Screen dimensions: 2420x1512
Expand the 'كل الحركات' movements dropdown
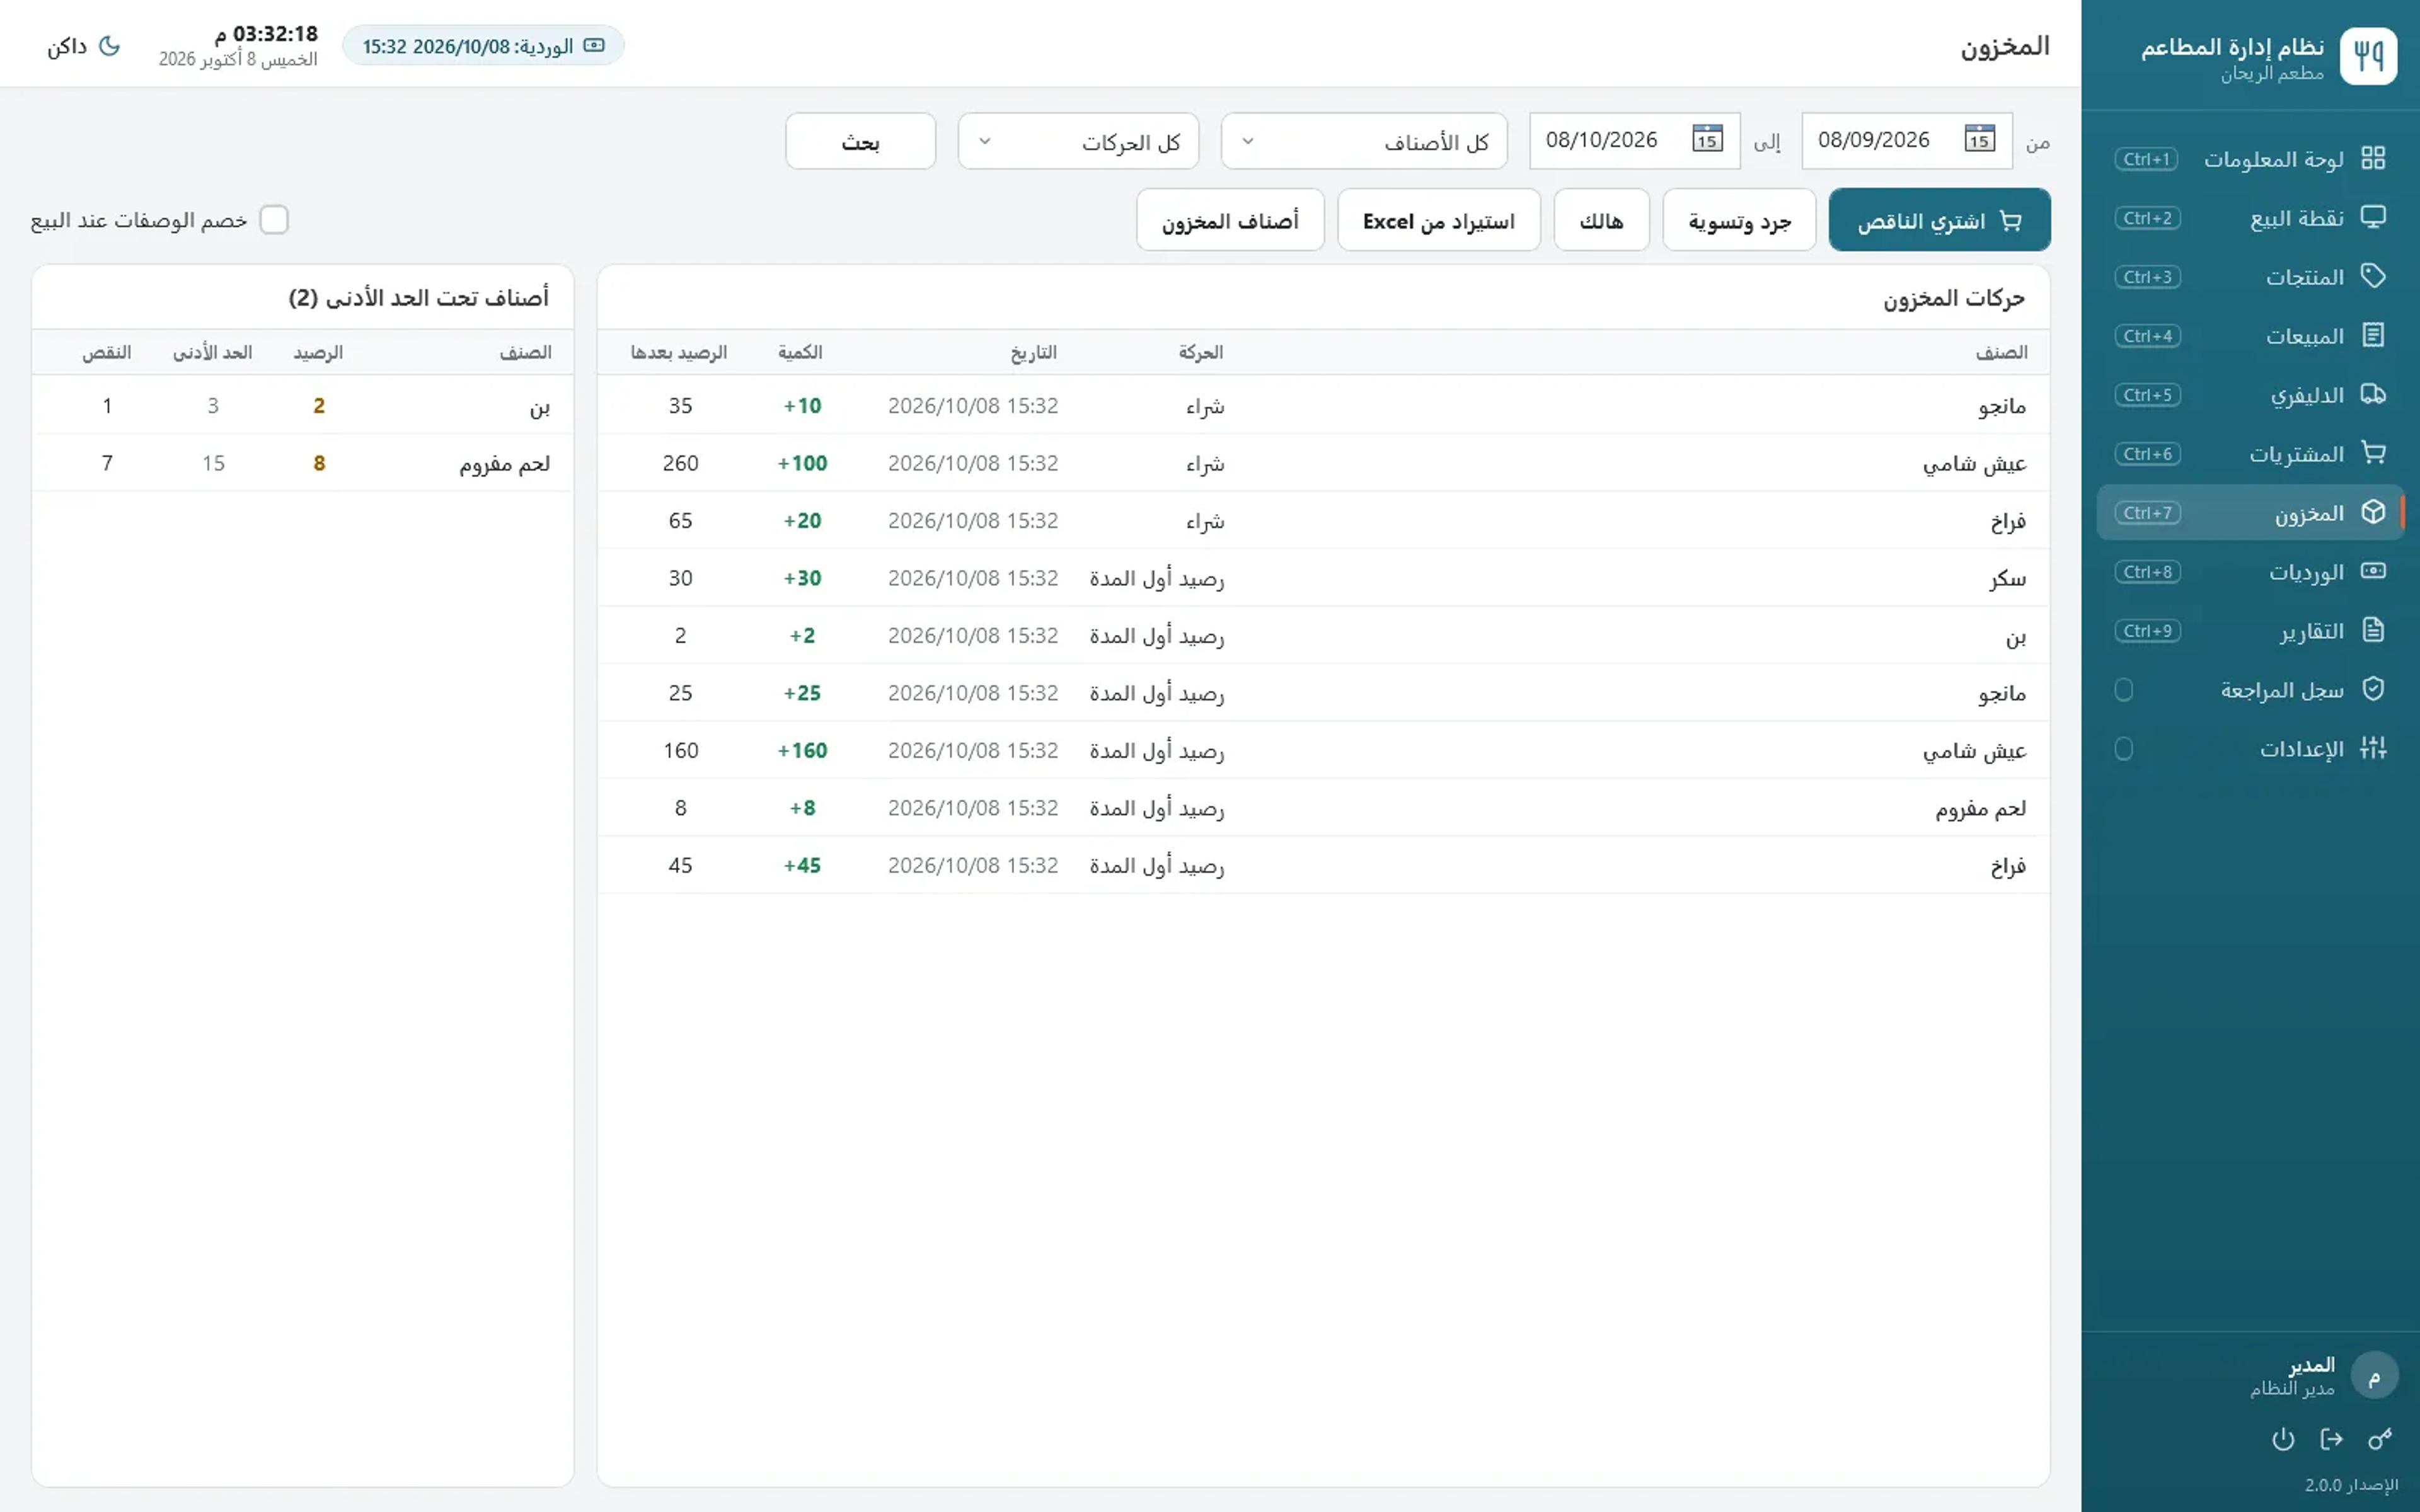point(1078,141)
